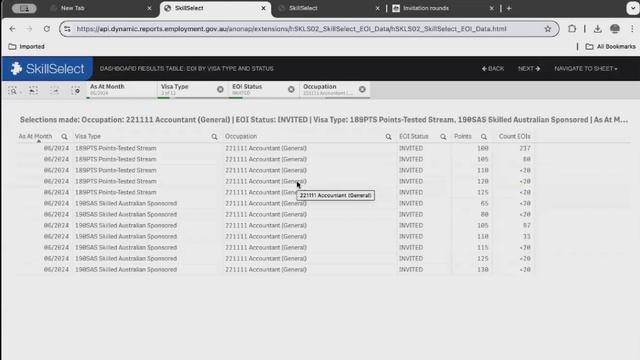Screen dimensions: 640x360
Task: Click the BACK navigation button
Action: [x=493, y=69]
